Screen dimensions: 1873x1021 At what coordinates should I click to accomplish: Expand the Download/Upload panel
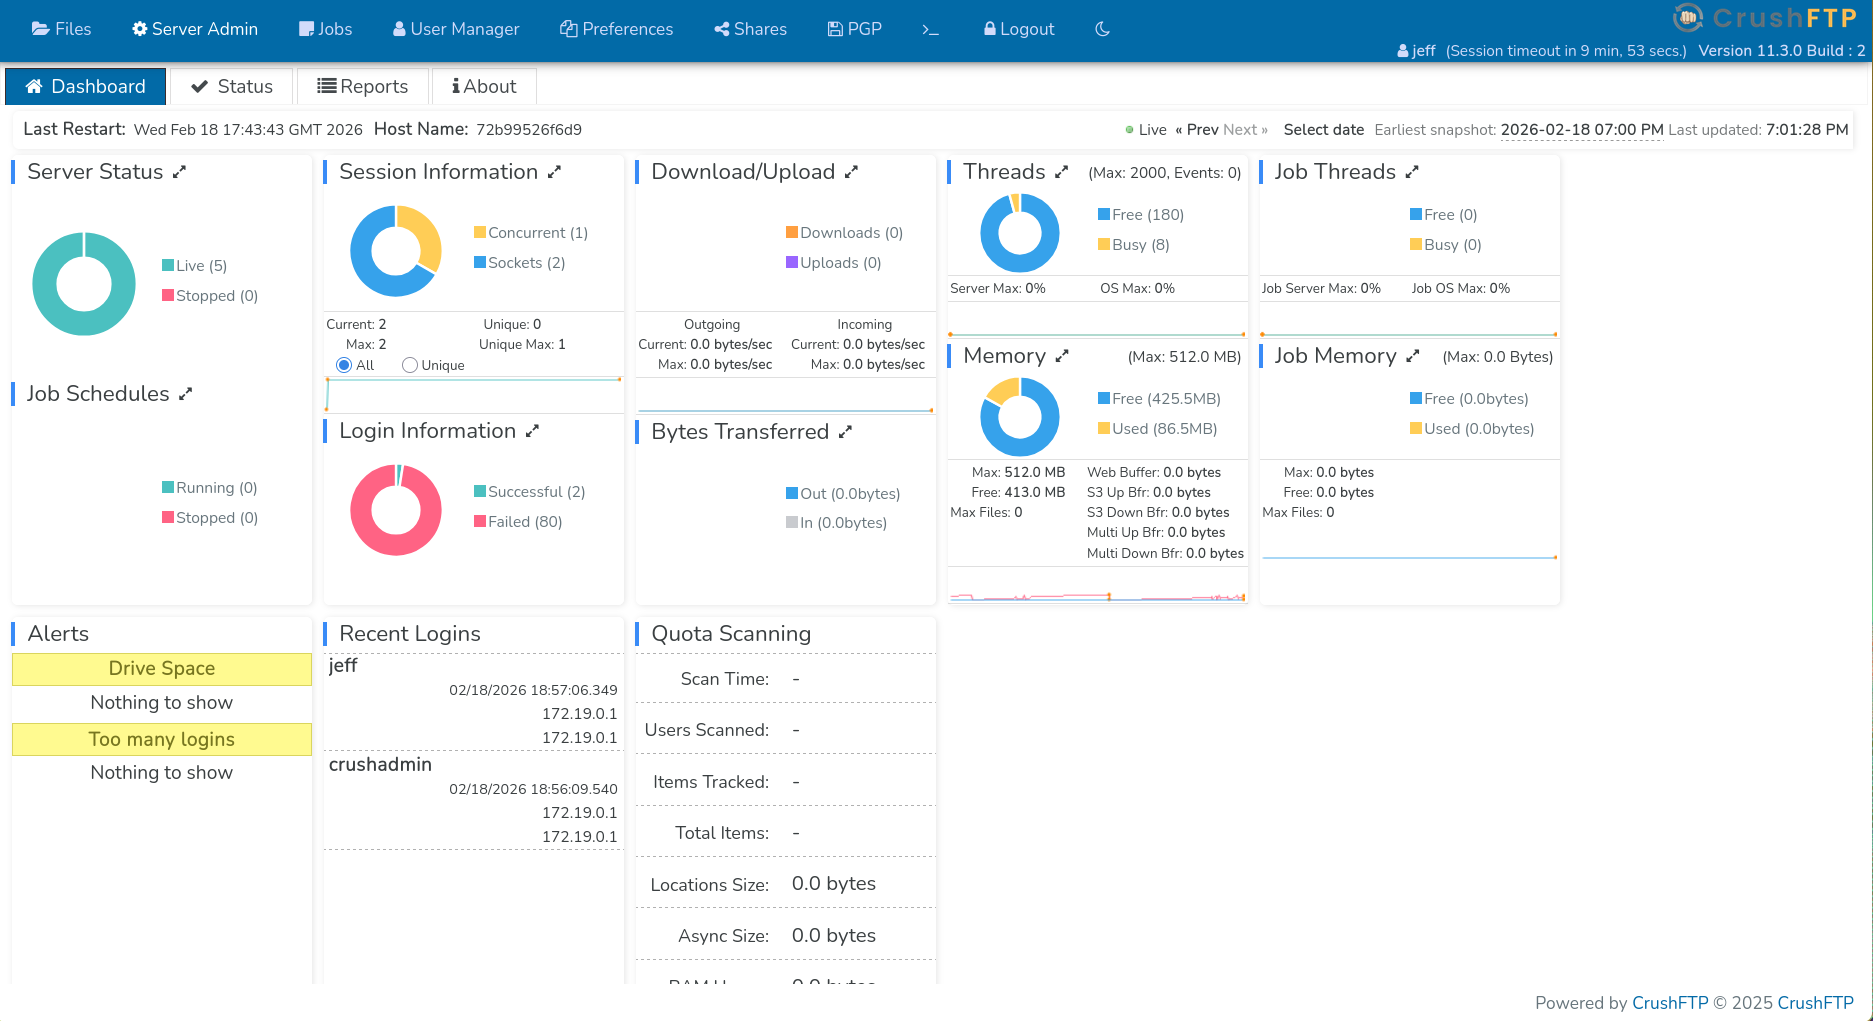click(852, 172)
